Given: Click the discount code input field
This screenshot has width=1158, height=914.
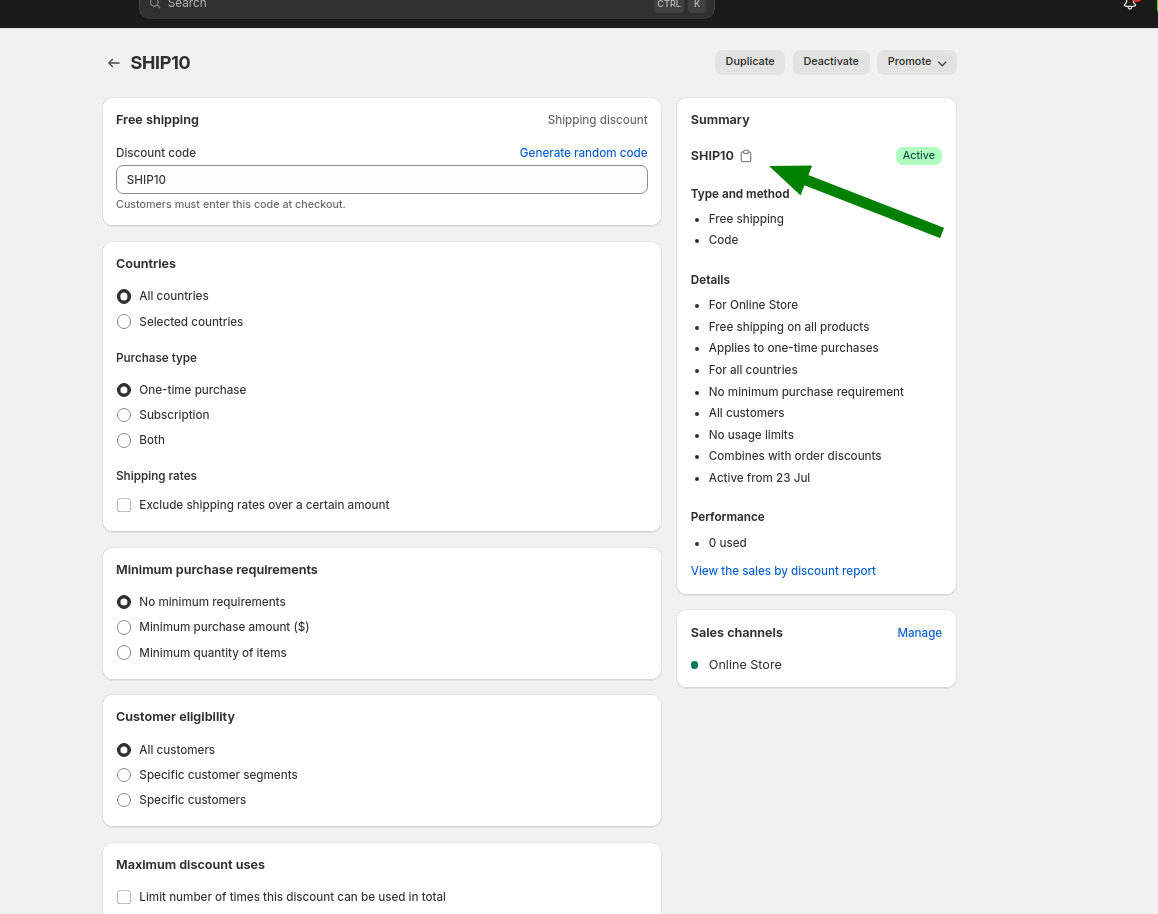Looking at the screenshot, I should pos(381,180).
